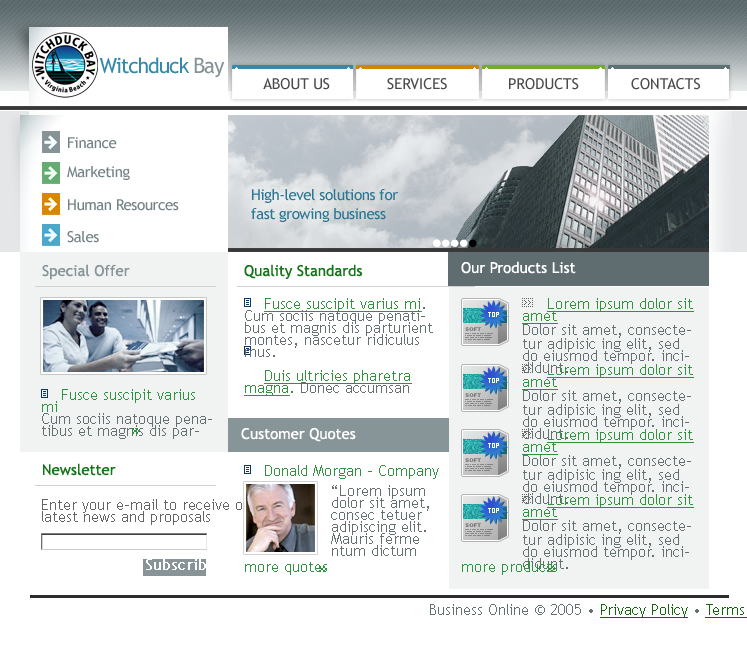Click the first software box product icon
The width and height of the screenshot is (747, 671).
[x=485, y=322]
